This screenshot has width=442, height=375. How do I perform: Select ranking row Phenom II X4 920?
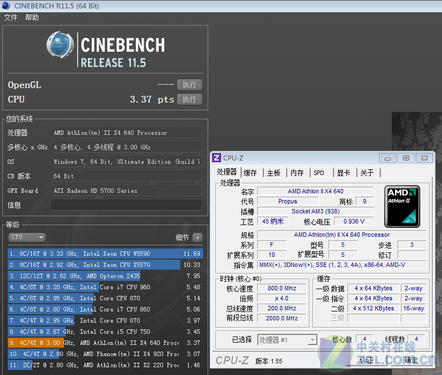click(105, 354)
